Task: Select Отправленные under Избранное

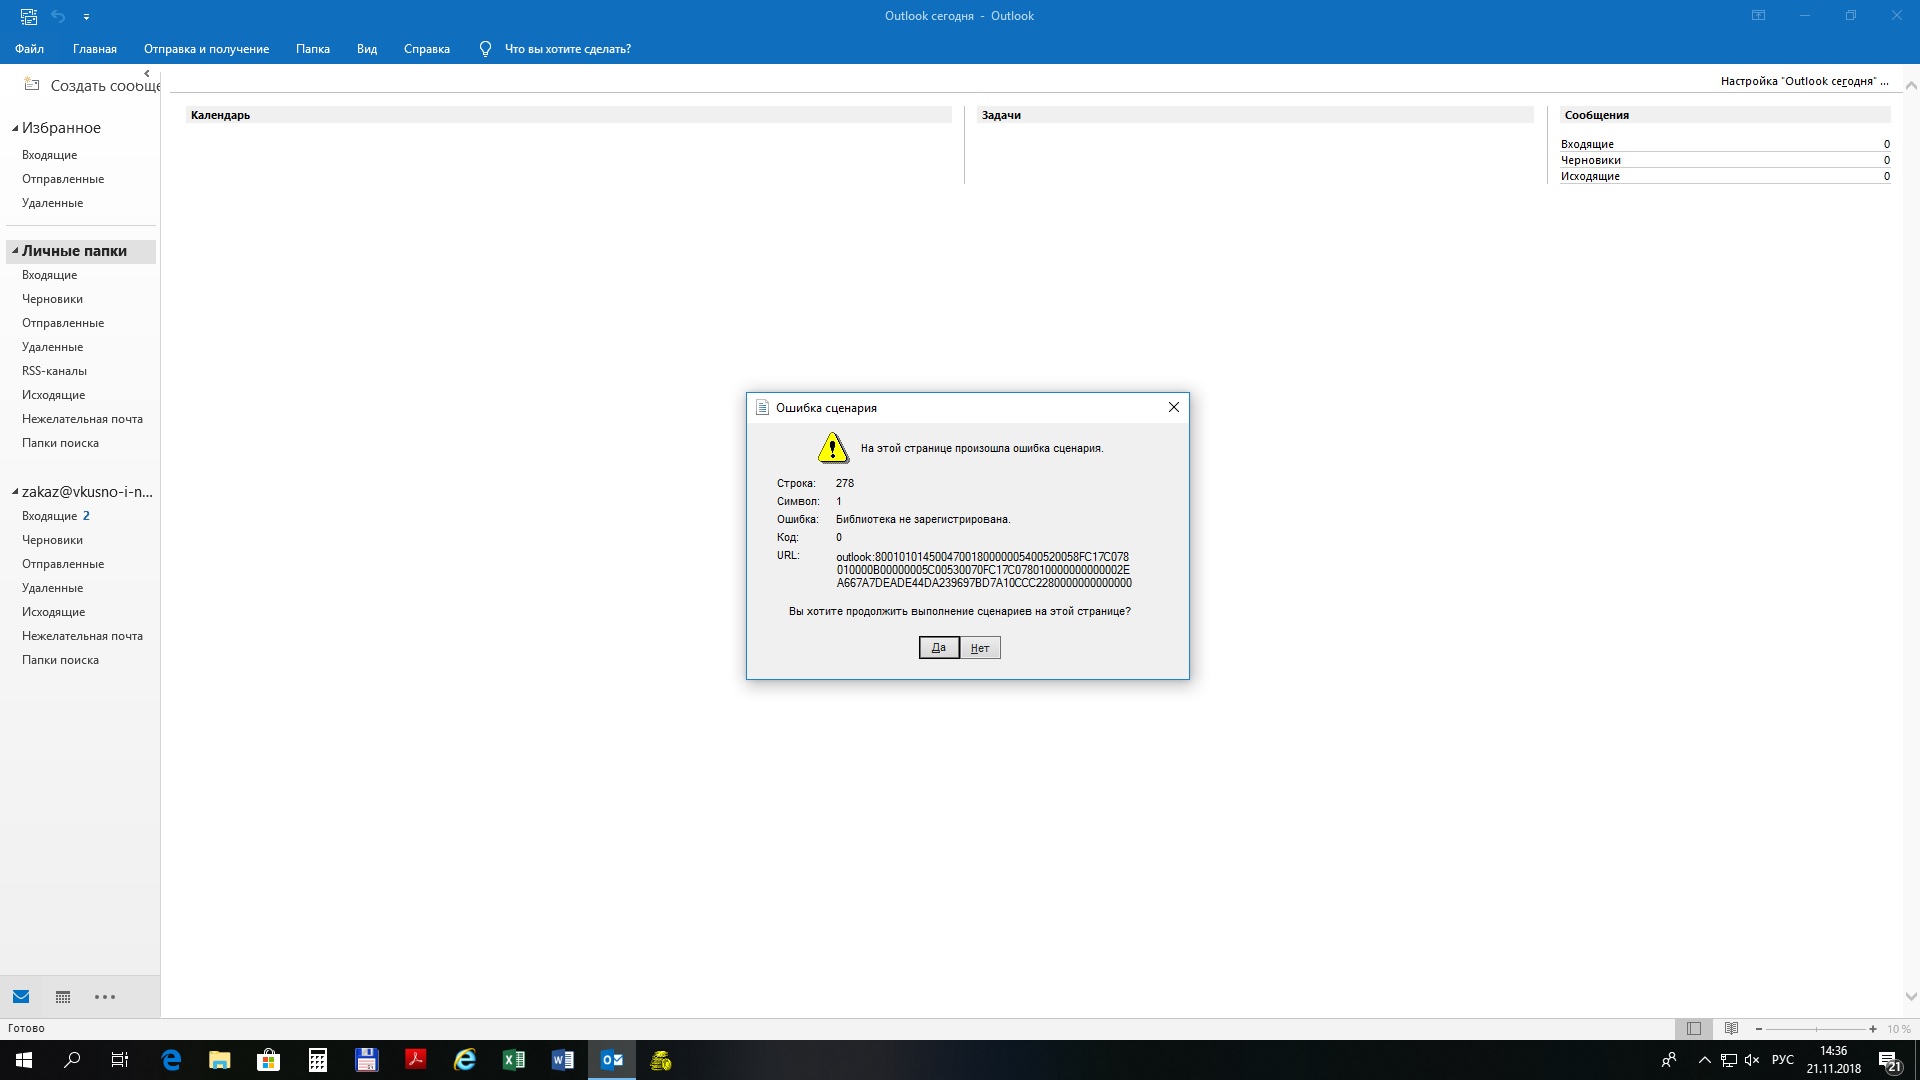Action: click(63, 179)
